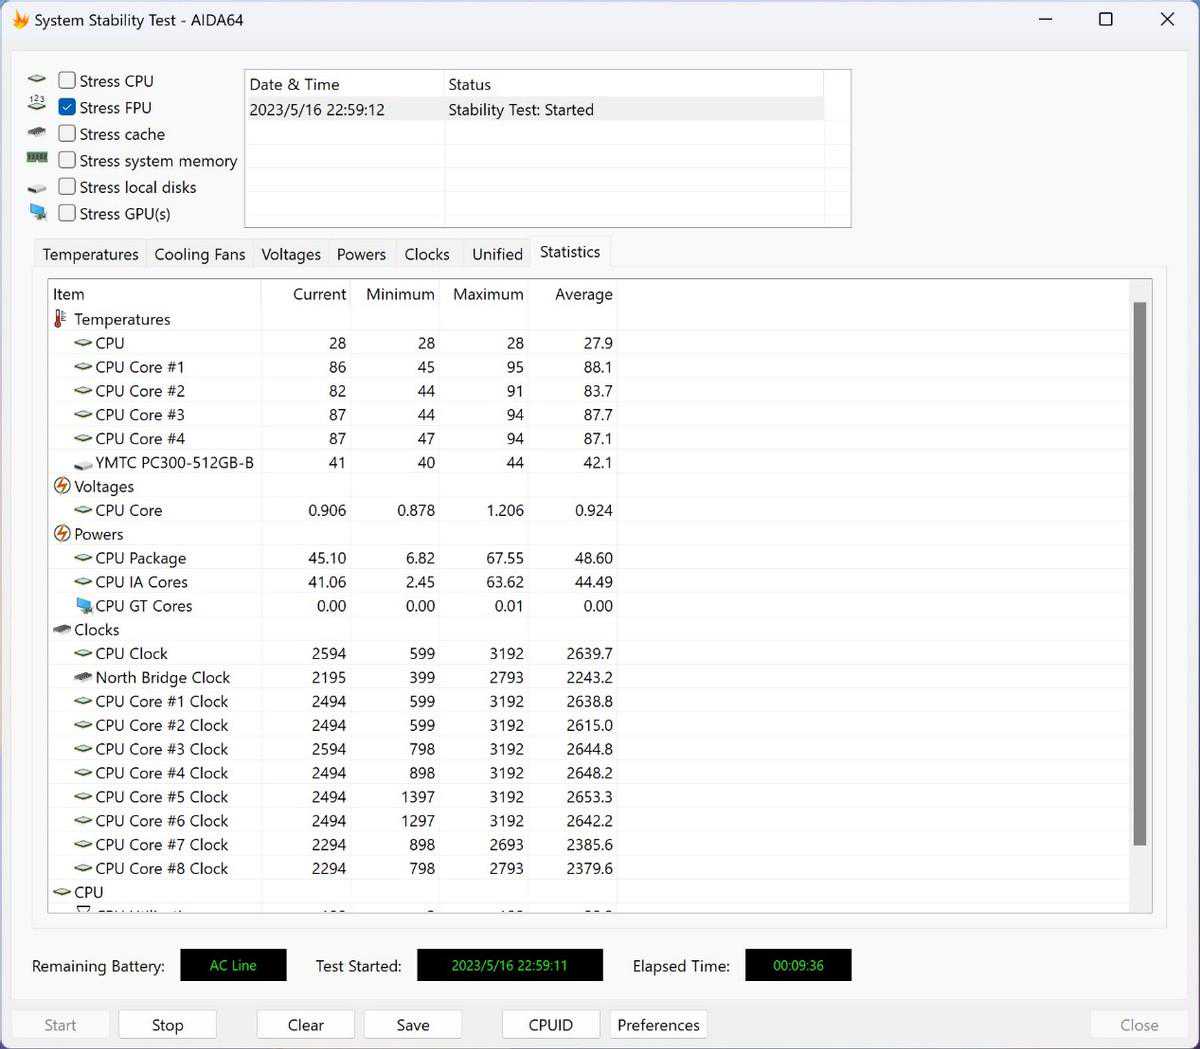Enable the Stress CPU checkbox
The height and width of the screenshot is (1049, 1200).
(67, 80)
